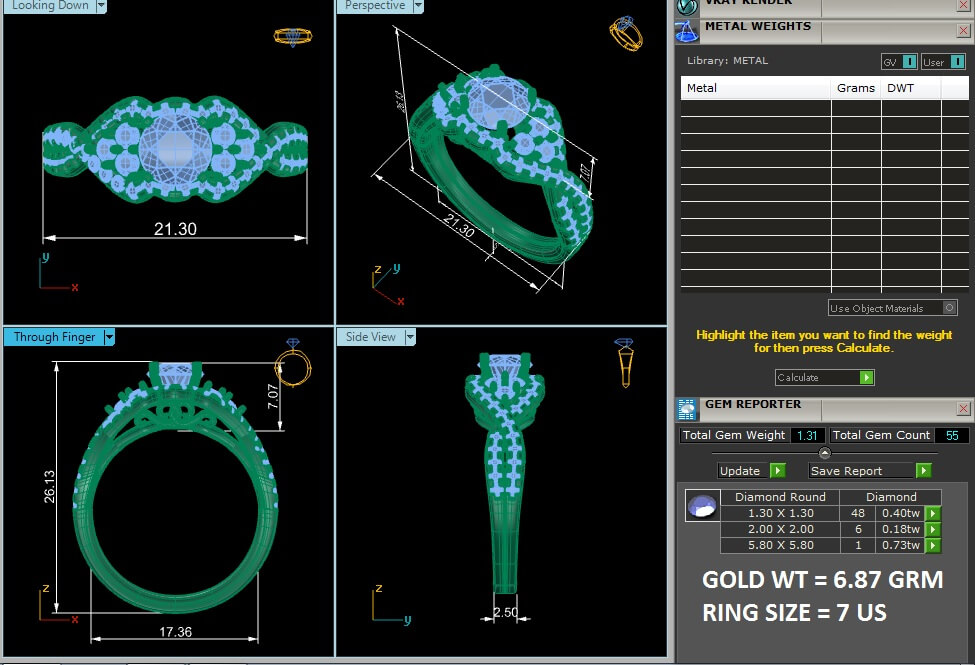Image resolution: width=975 pixels, height=665 pixels.
Task: Click the 0.18tw carat weight cell
Action: pyautogui.click(x=900, y=529)
